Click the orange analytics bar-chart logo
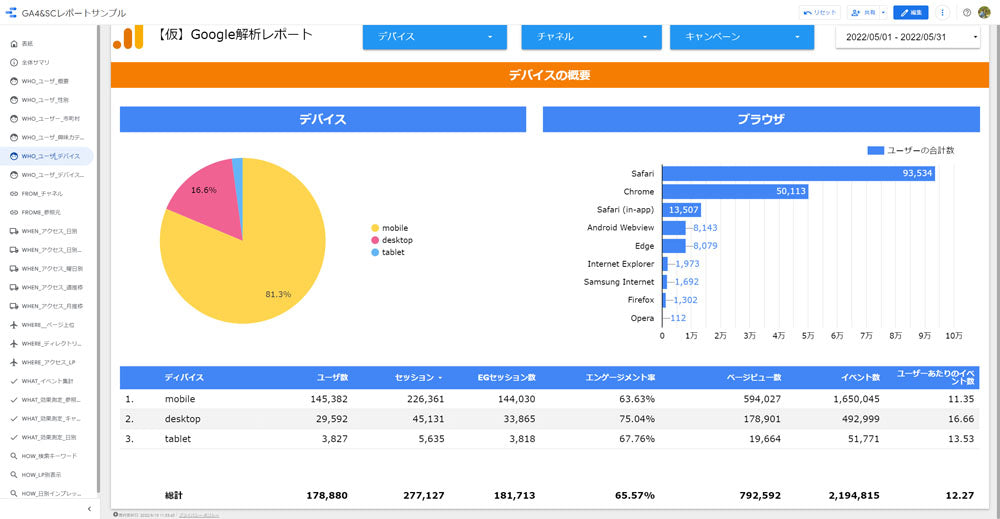Viewport: 1000px width, 519px height. (128, 37)
